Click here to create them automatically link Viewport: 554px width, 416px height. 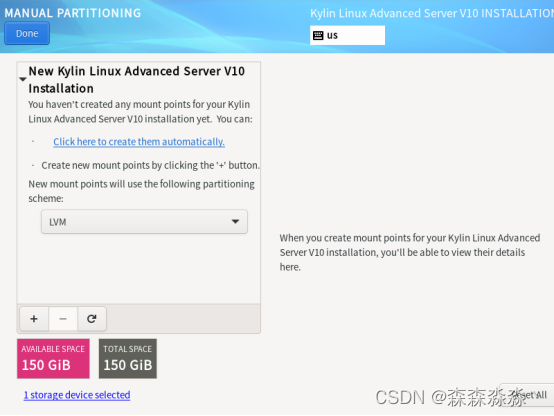point(139,142)
